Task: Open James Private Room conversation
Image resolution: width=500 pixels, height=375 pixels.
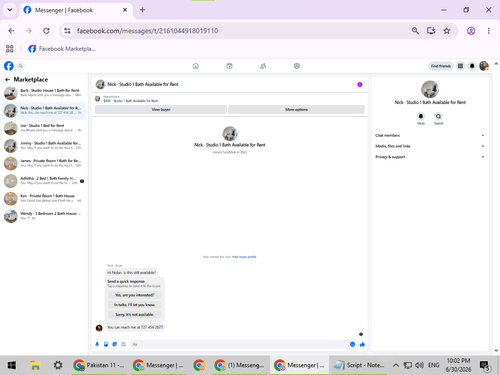Action: 44,163
